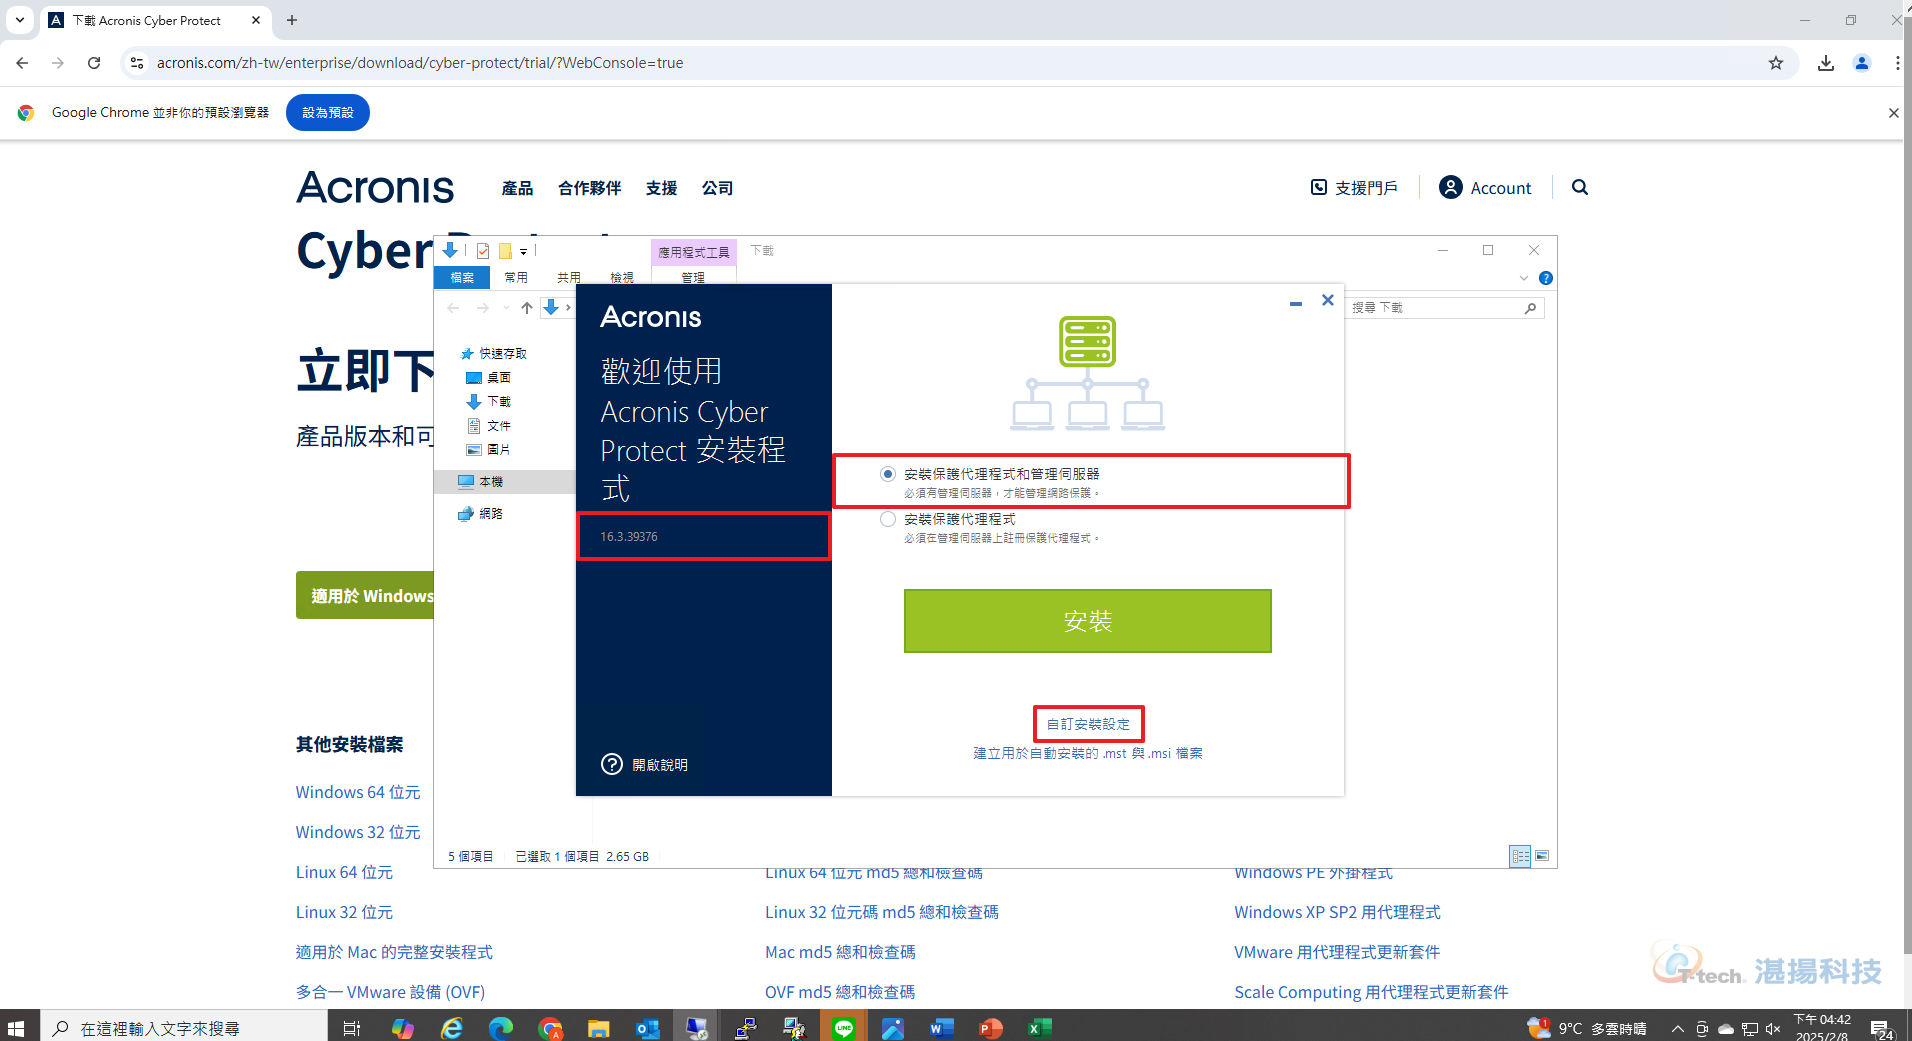Close the Acronis installer dialog
The height and width of the screenshot is (1041, 1912).
click(1328, 300)
